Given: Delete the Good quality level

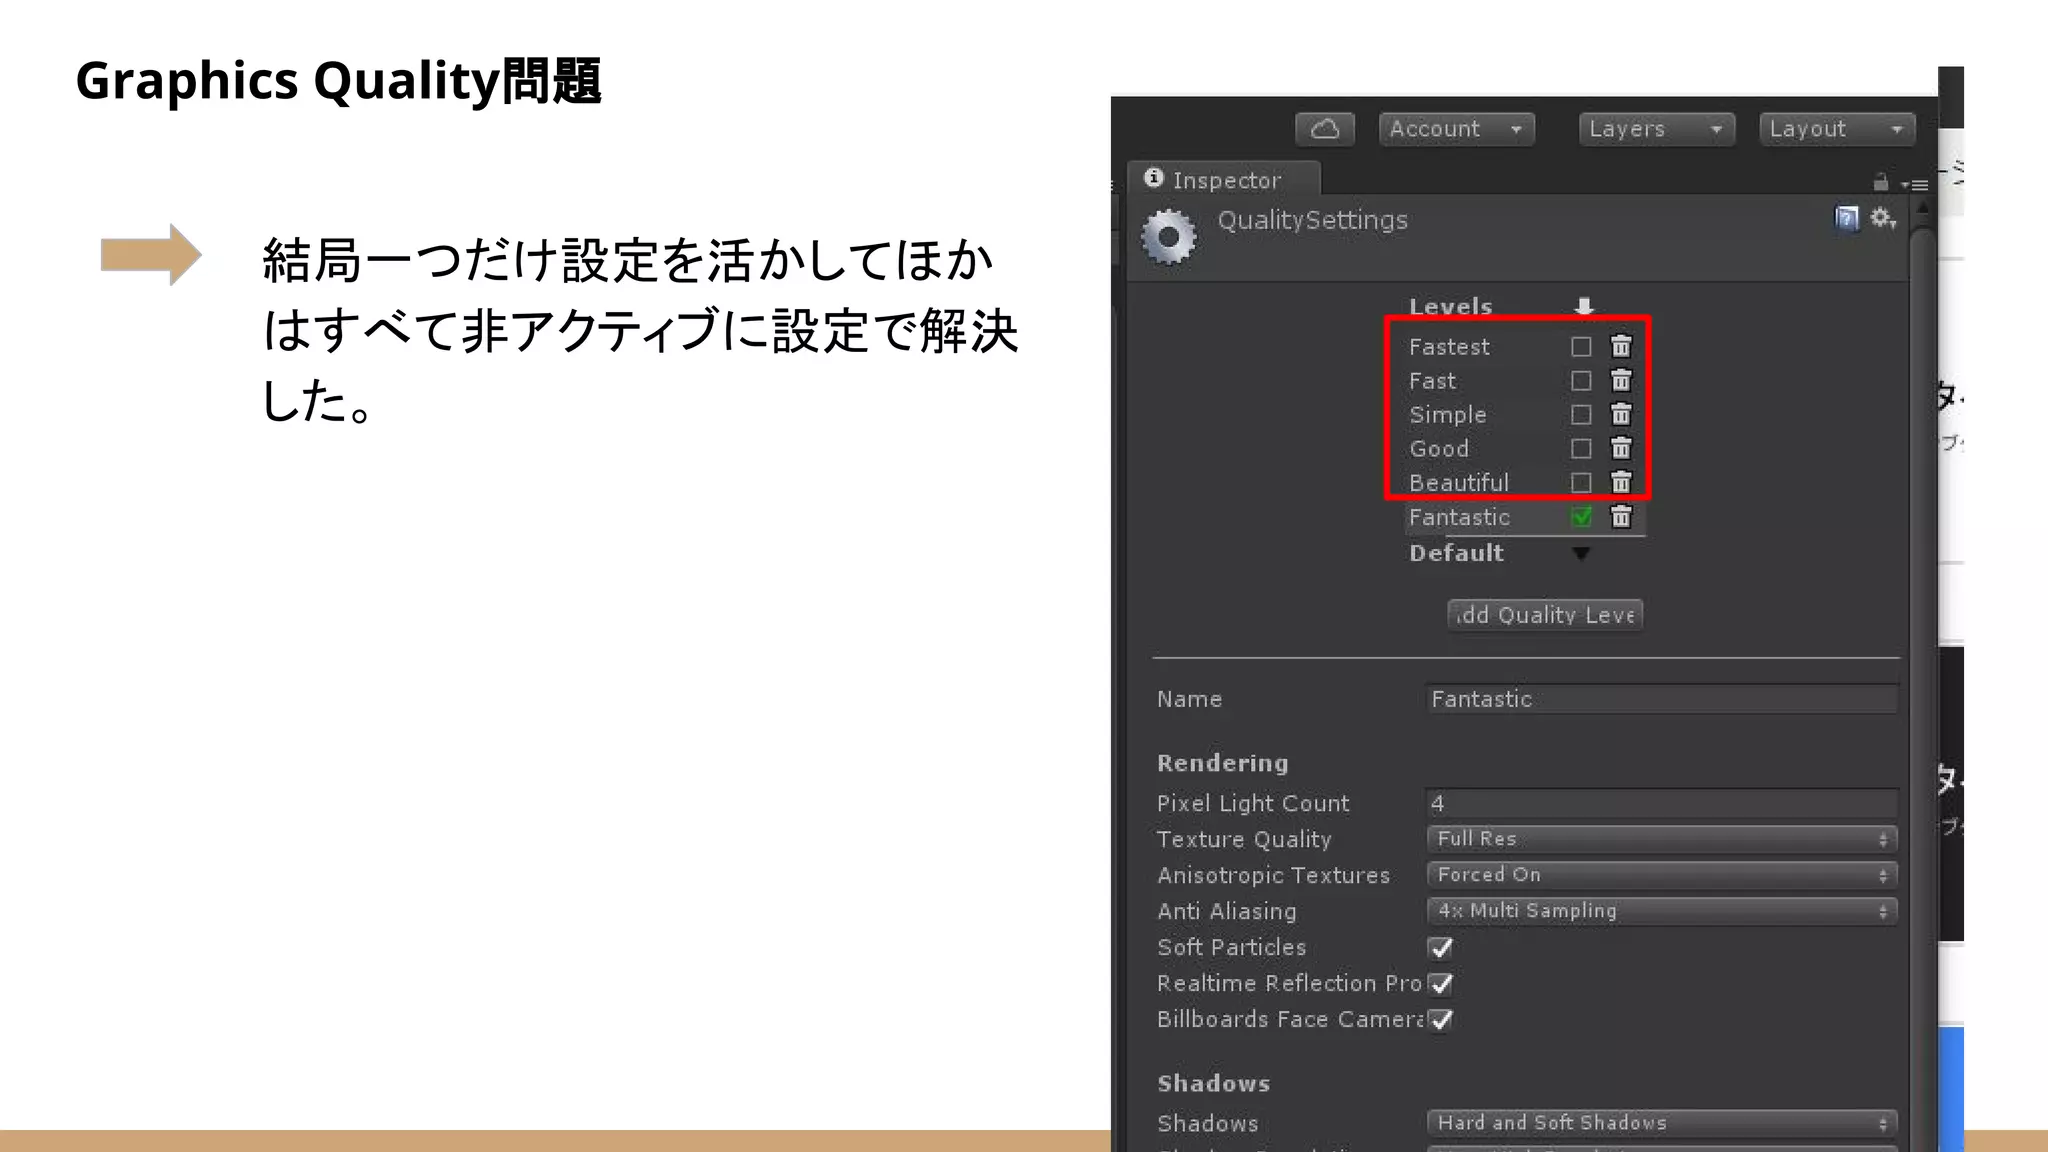Looking at the screenshot, I should tap(1621, 448).
